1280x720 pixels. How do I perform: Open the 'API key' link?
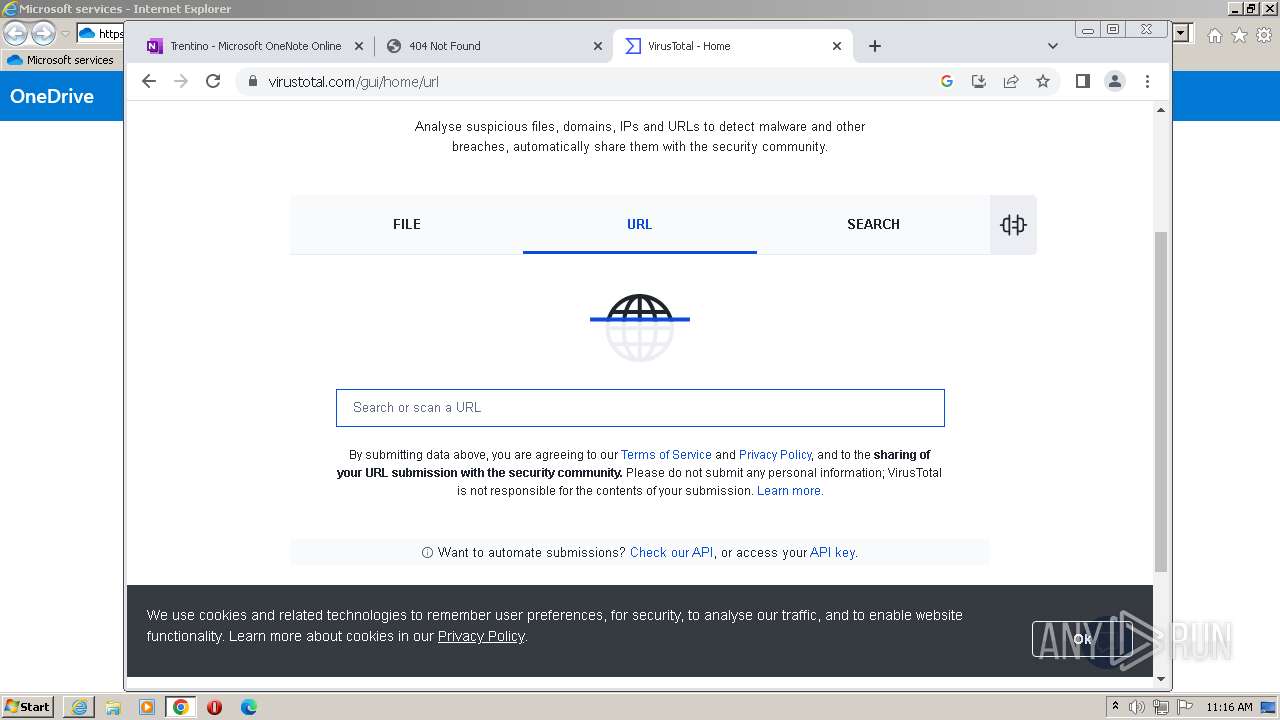point(832,552)
